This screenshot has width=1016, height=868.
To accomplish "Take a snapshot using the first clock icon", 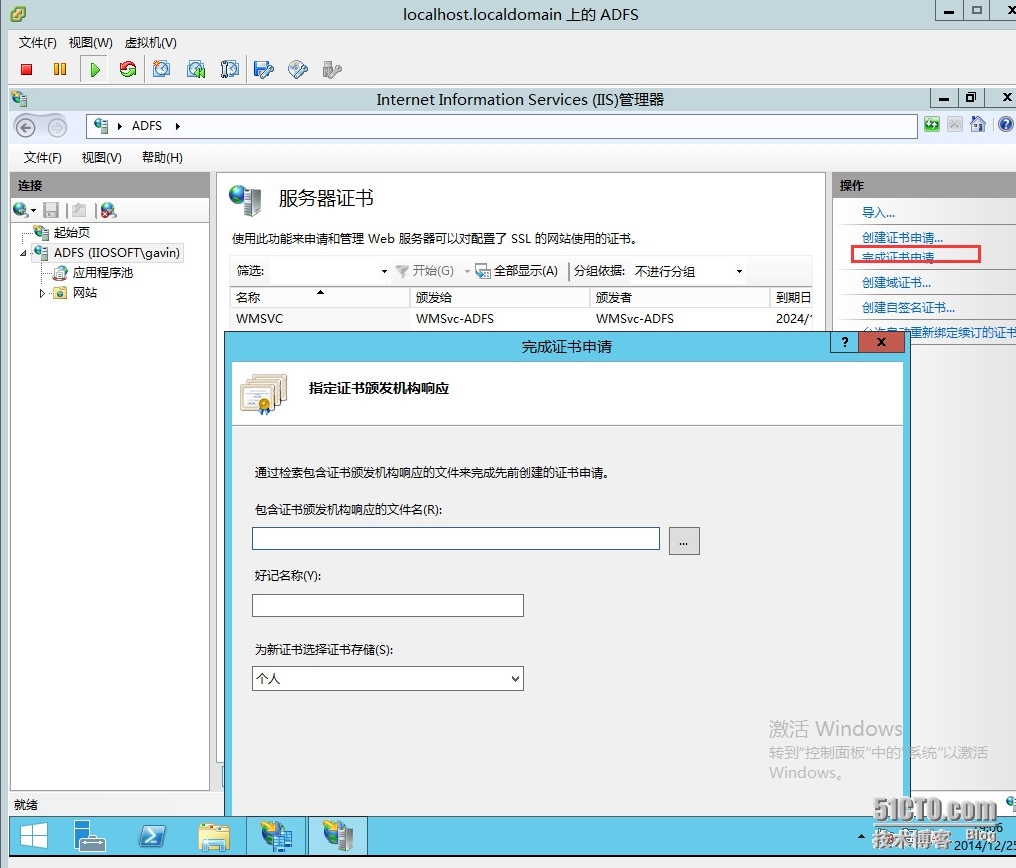I will tap(161, 69).
